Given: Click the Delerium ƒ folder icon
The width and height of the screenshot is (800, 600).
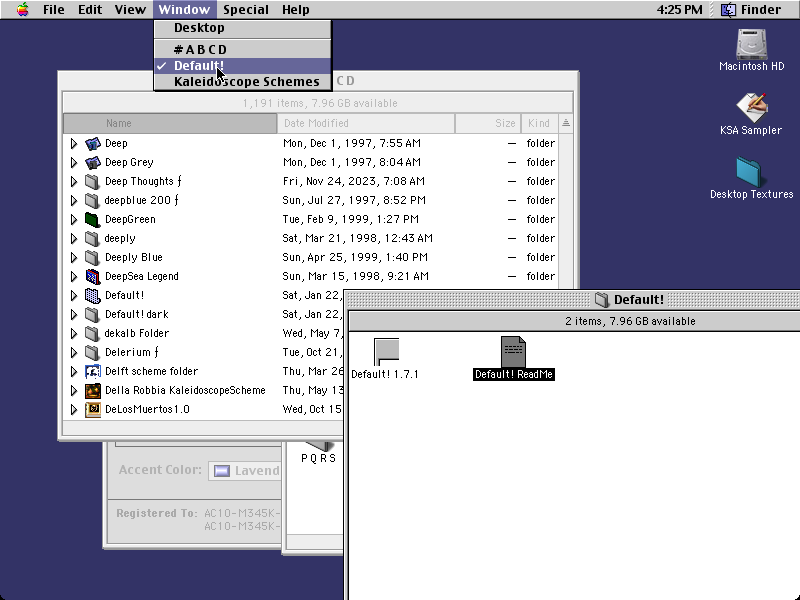Looking at the screenshot, I should tap(92, 352).
